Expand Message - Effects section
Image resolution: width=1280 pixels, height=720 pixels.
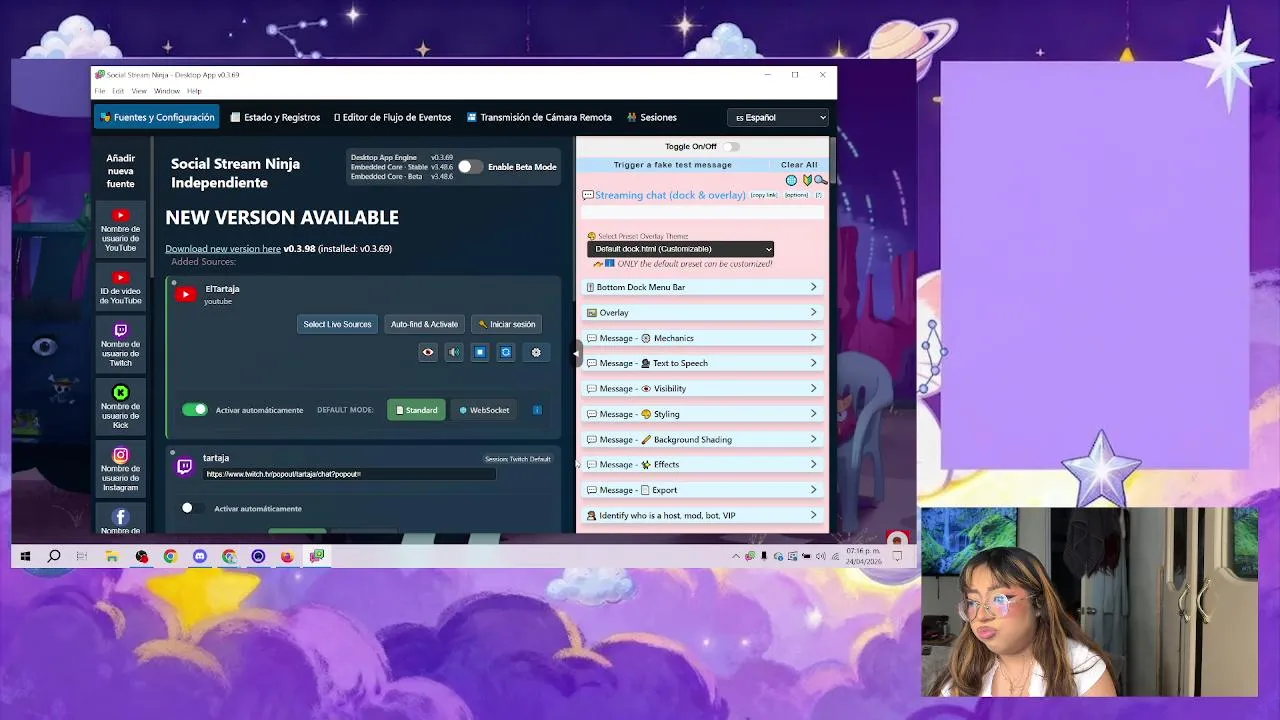pyautogui.click(x=702, y=465)
